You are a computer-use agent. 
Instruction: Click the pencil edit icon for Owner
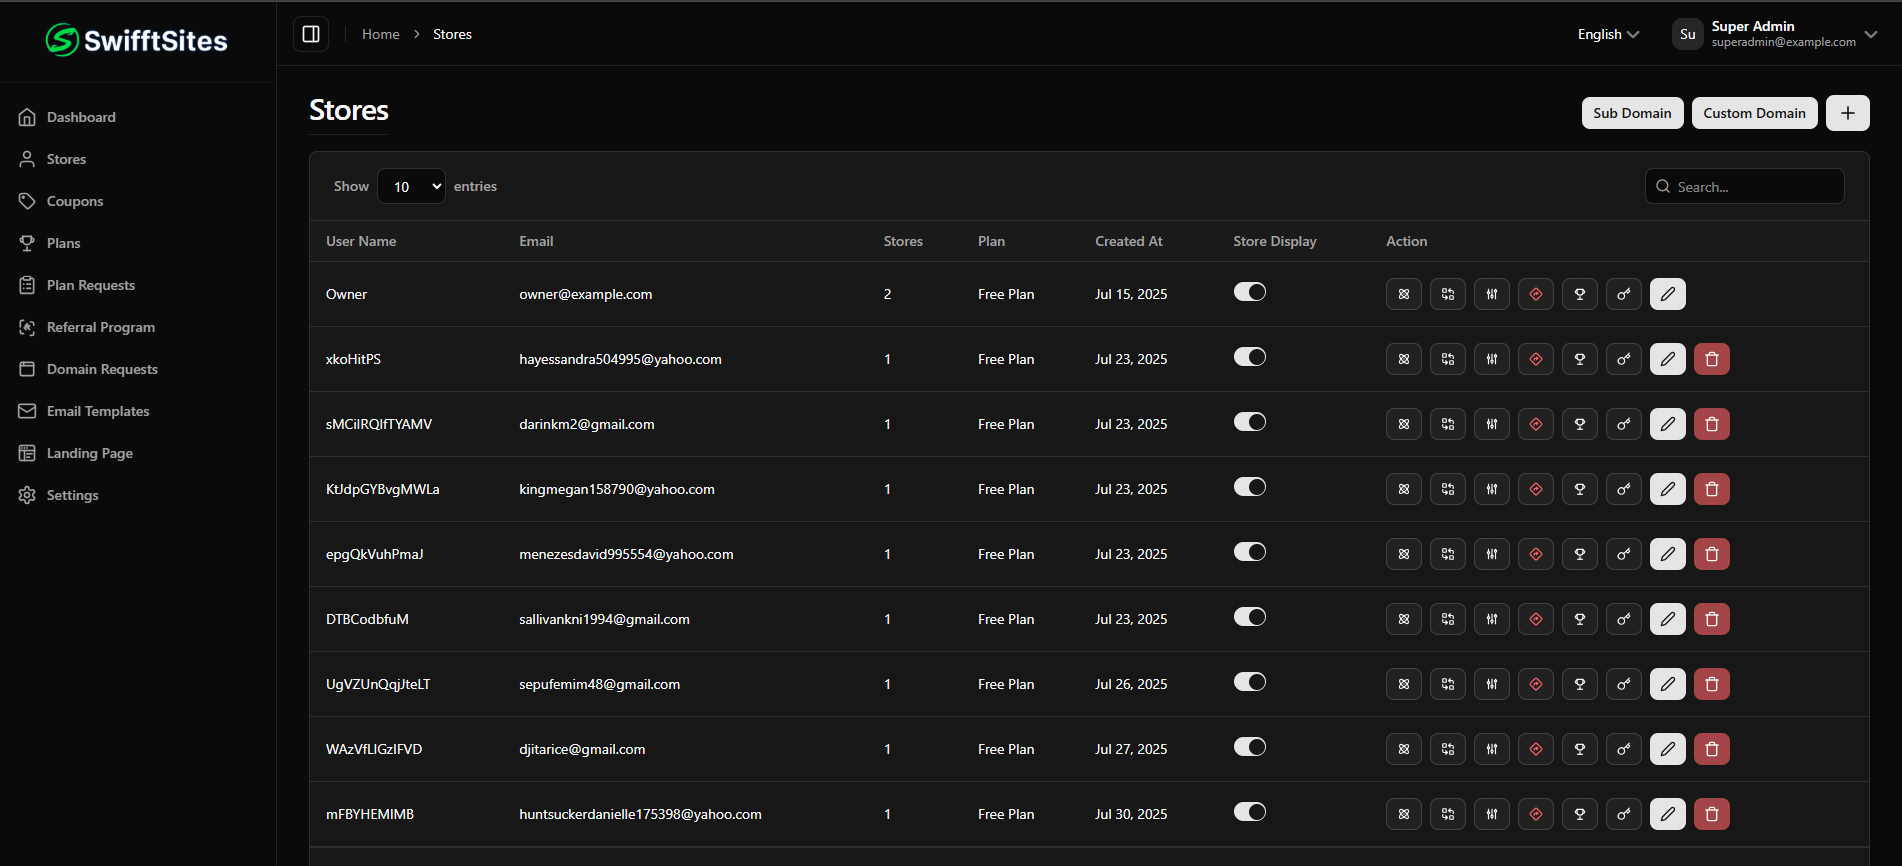click(x=1667, y=294)
